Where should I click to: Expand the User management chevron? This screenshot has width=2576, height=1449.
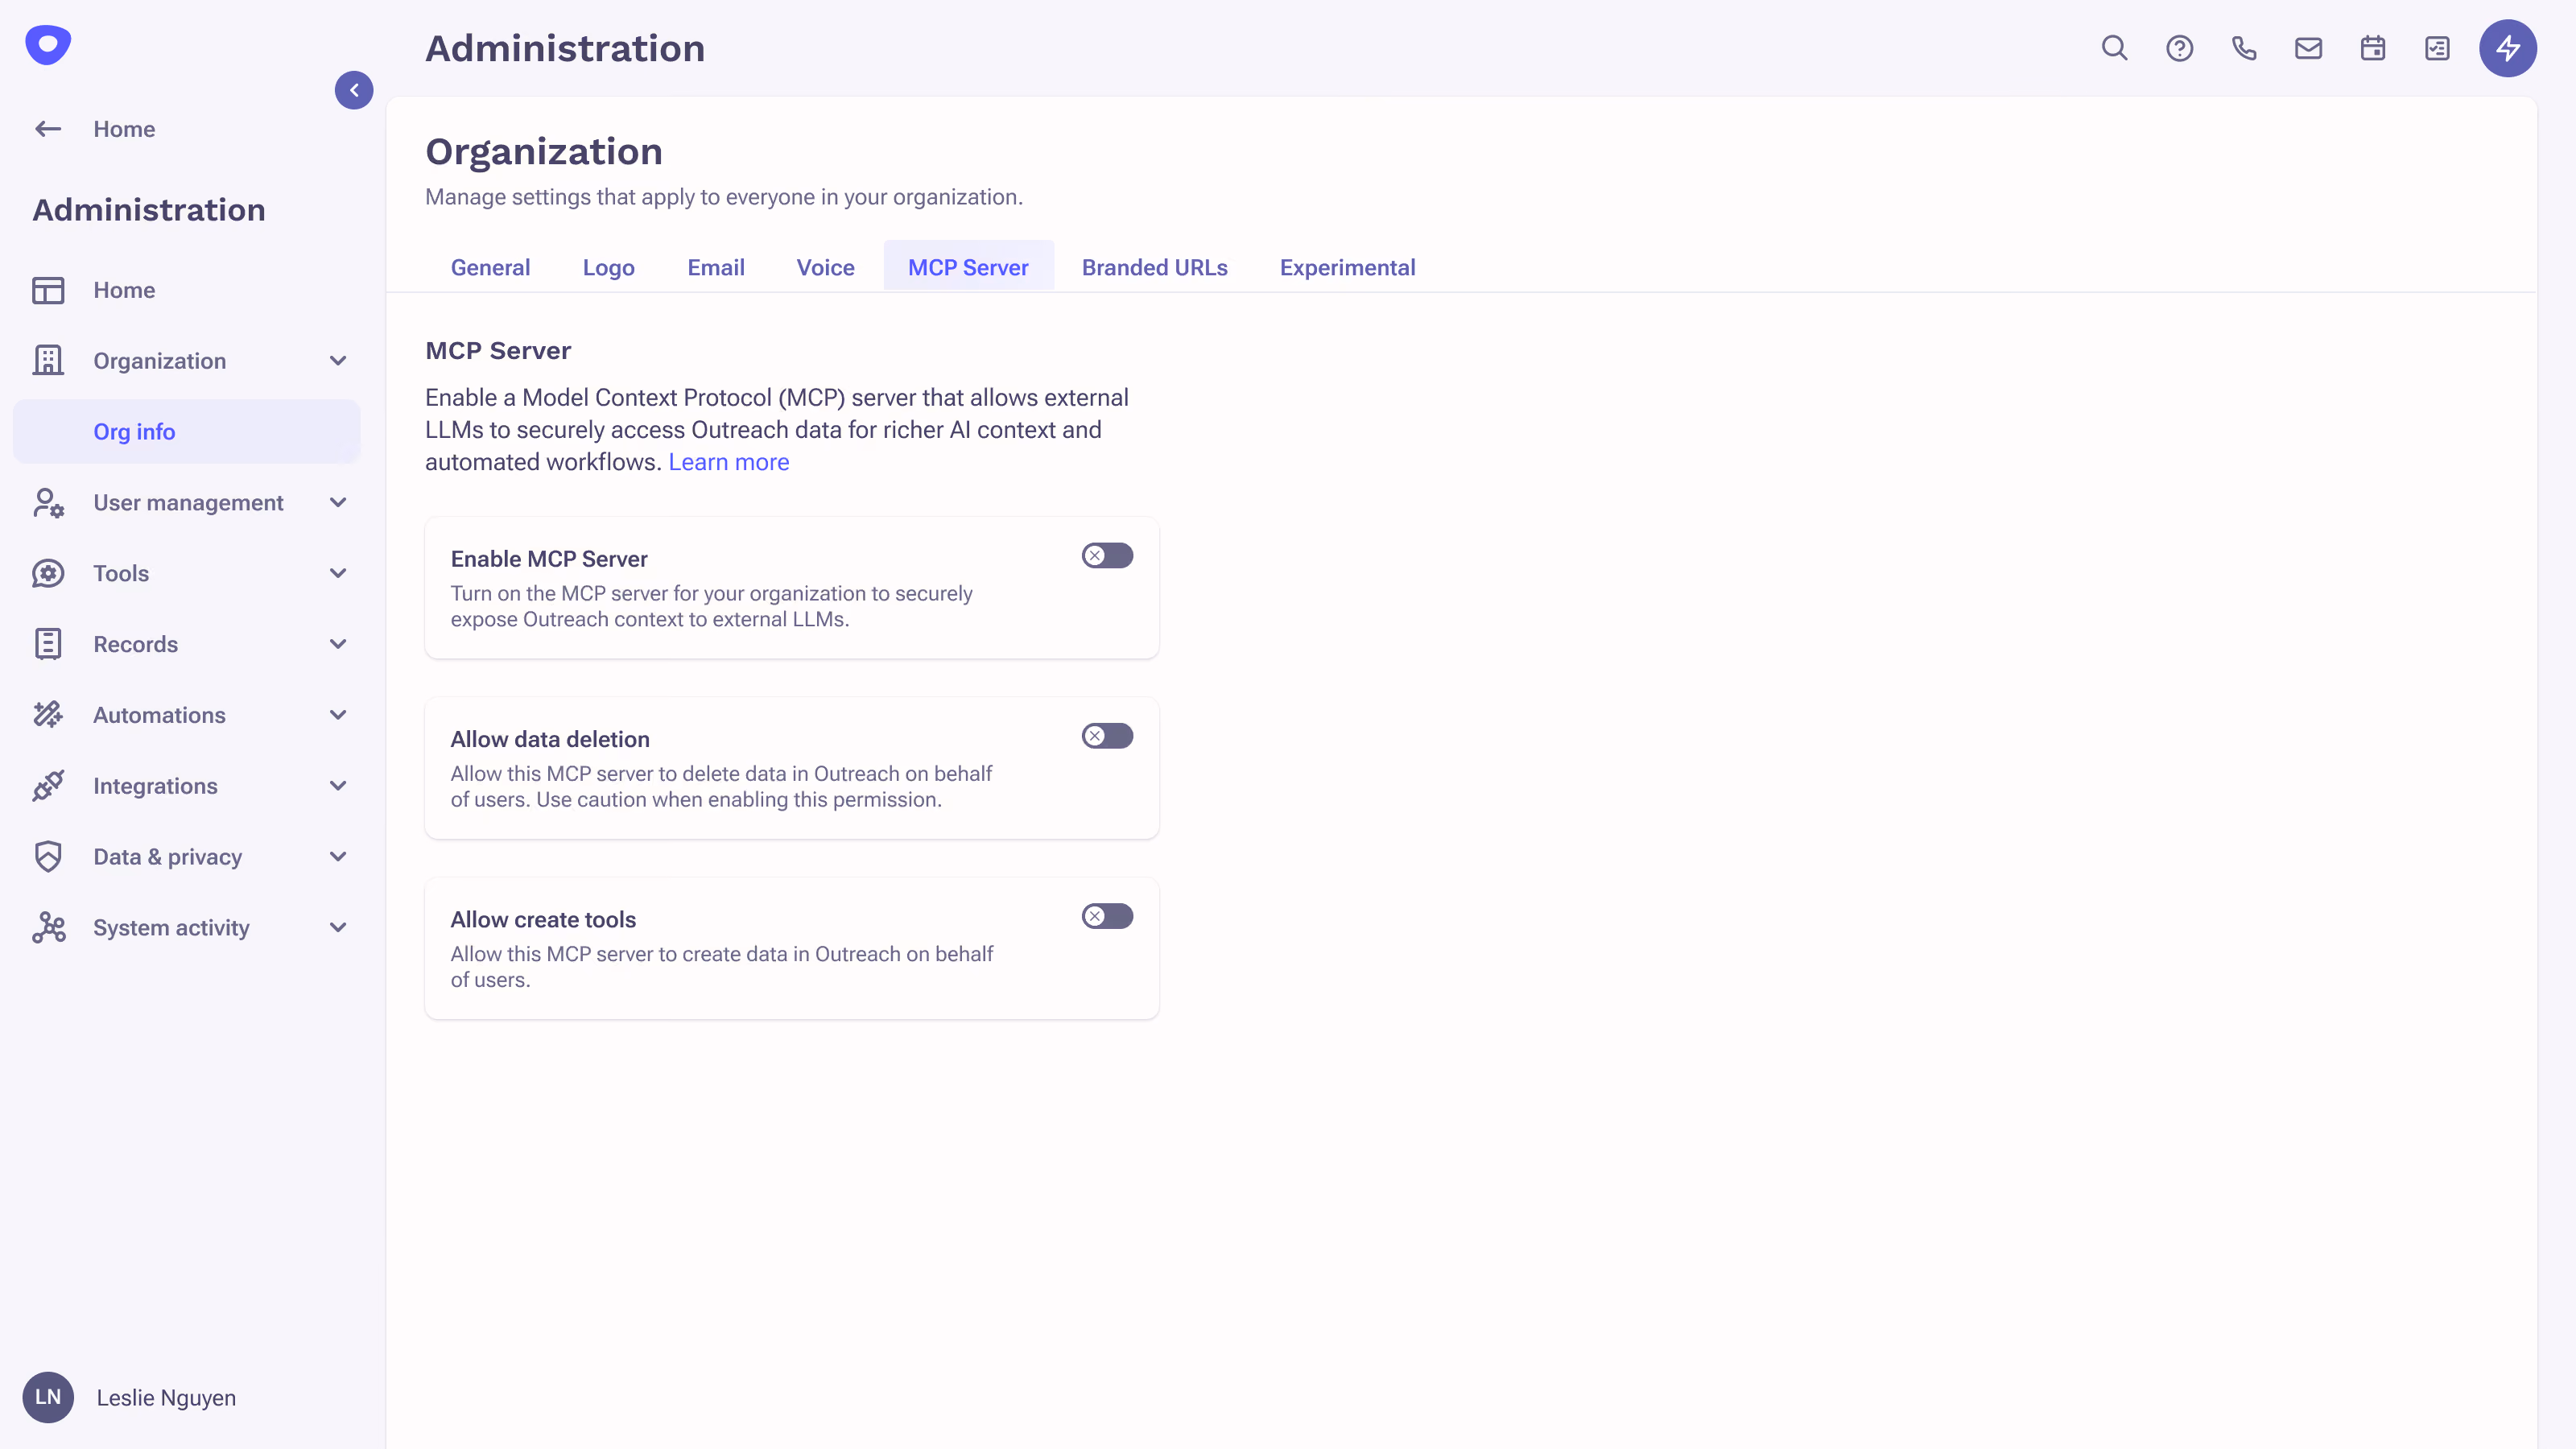[x=338, y=503]
